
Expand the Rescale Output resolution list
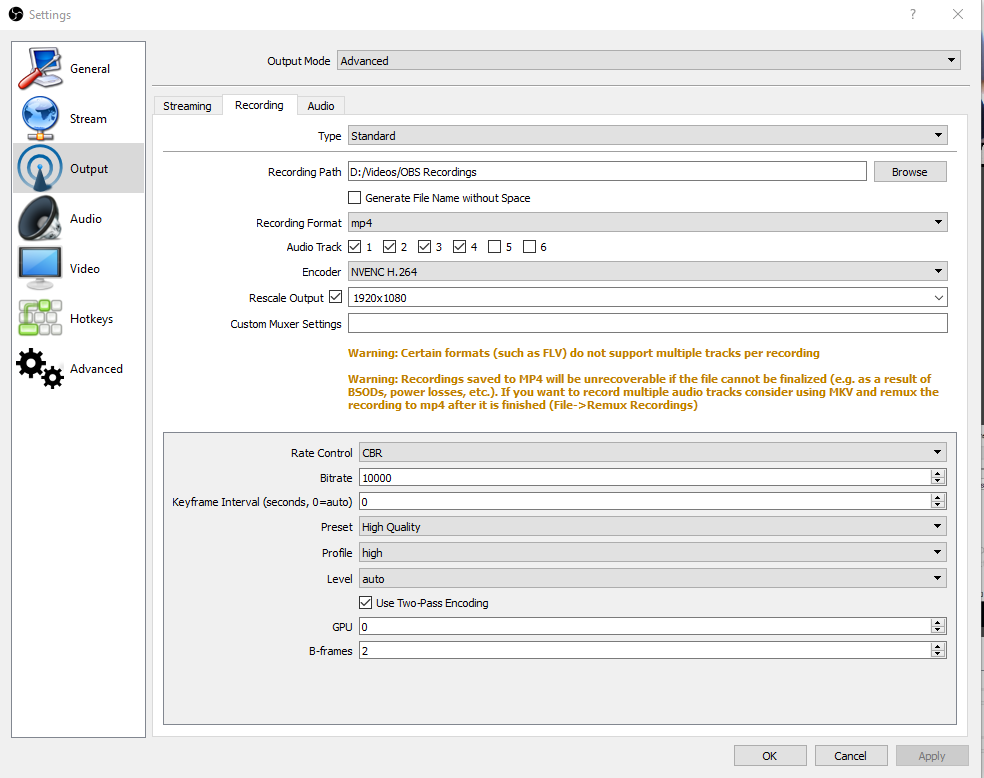[938, 297]
